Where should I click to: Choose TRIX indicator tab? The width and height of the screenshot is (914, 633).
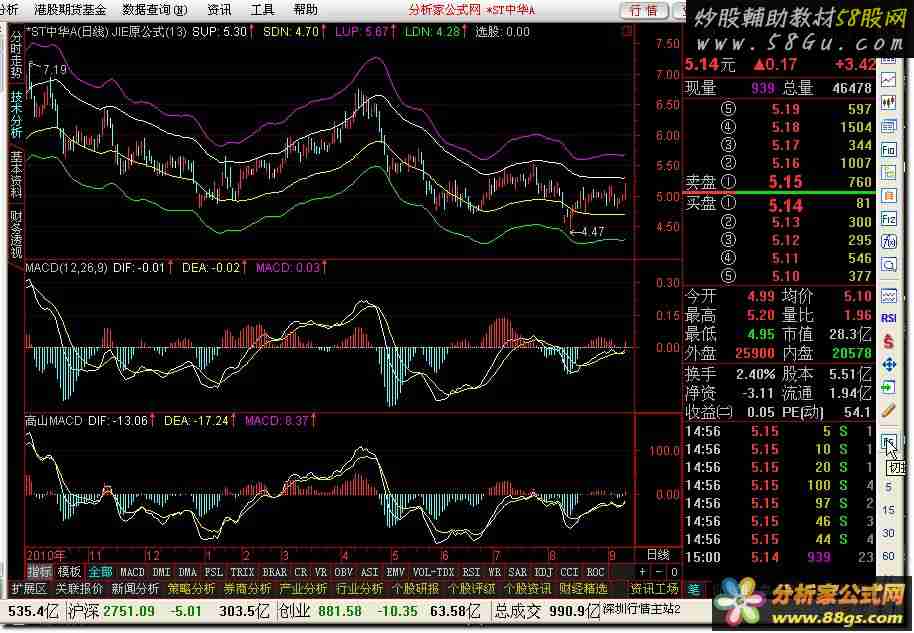click(242, 572)
